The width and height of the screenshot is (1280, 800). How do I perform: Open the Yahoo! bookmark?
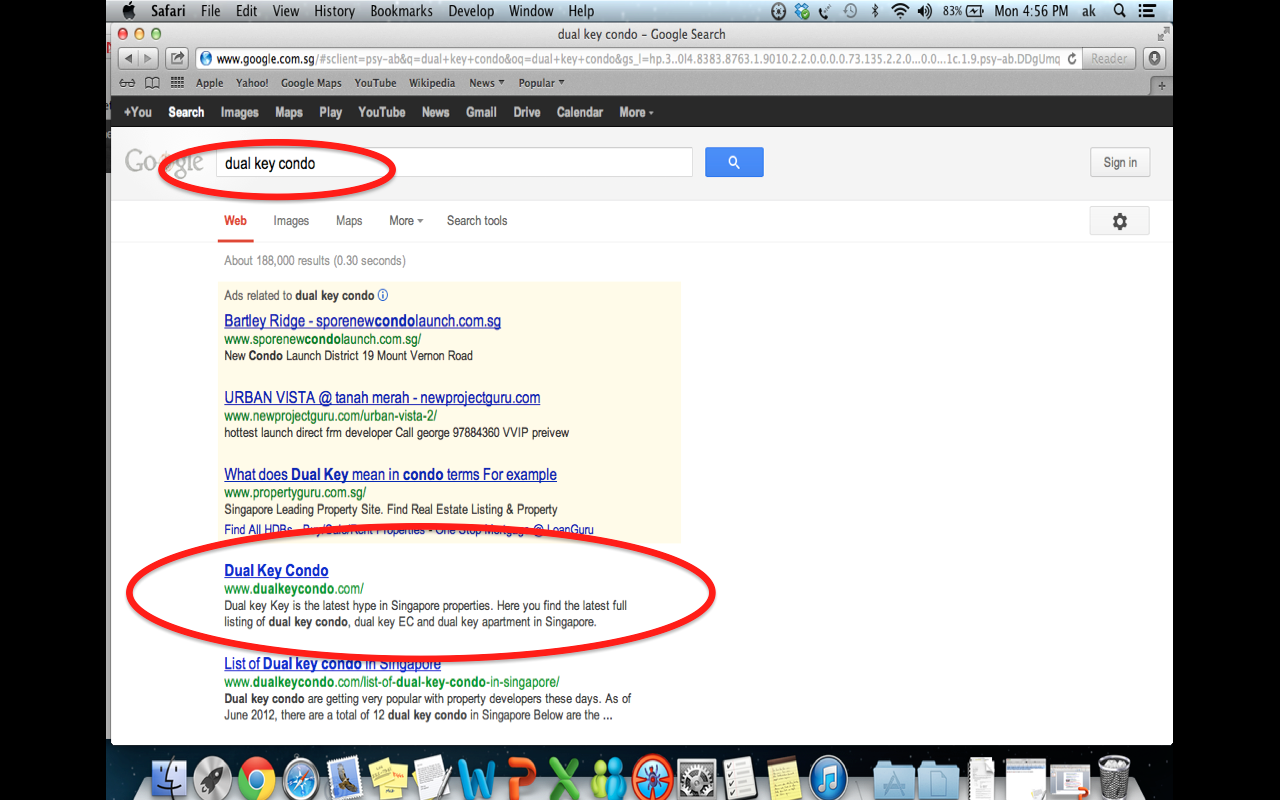pos(252,83)
